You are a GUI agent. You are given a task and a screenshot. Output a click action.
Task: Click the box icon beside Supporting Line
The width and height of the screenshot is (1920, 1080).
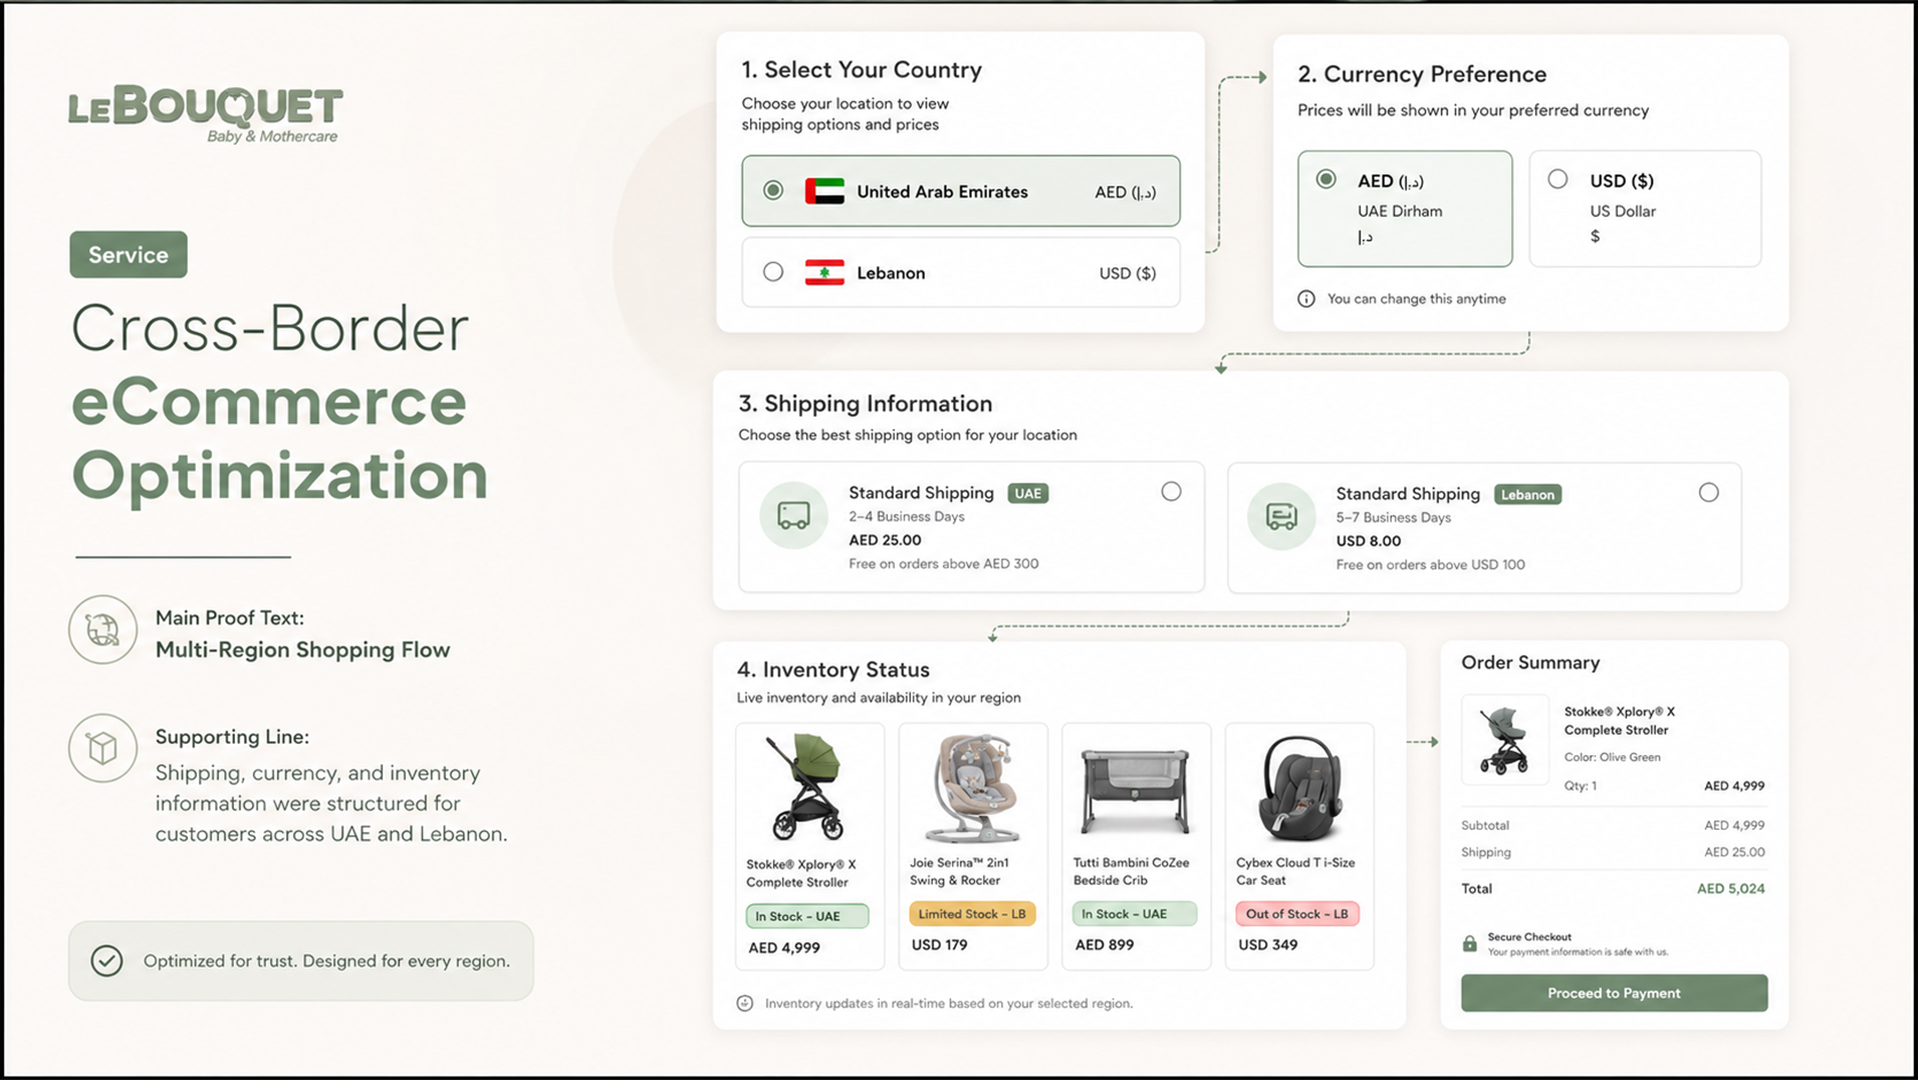103,748
